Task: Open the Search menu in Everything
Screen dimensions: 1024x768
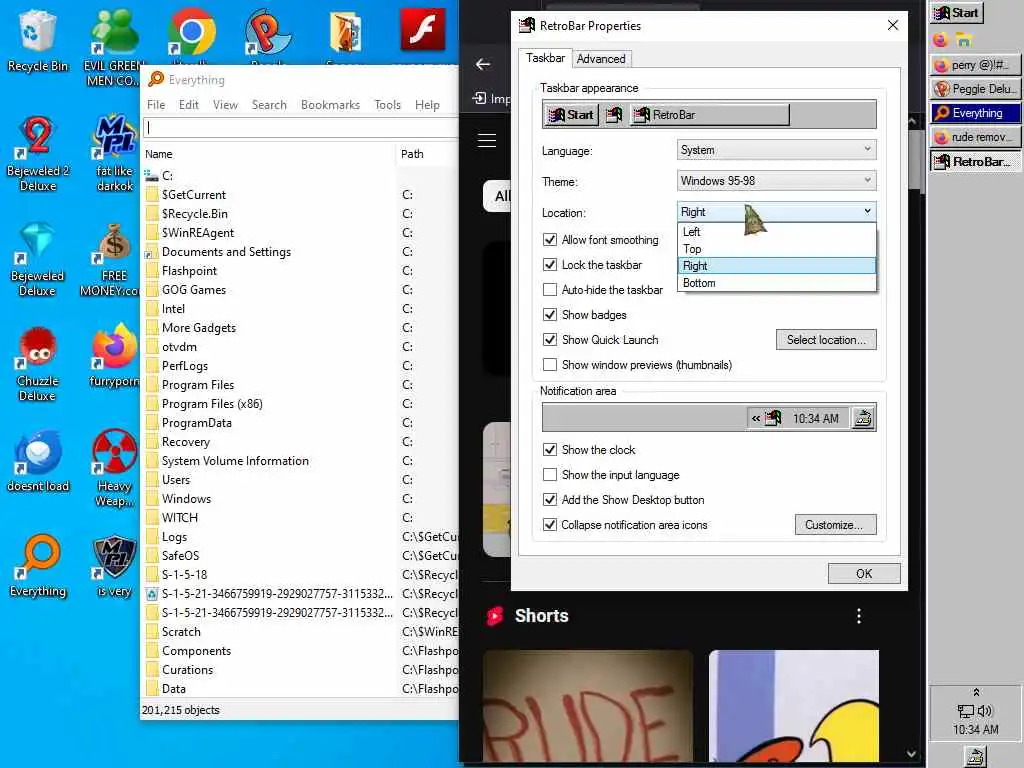Action: pyautogui.click(x=269, y=104)
